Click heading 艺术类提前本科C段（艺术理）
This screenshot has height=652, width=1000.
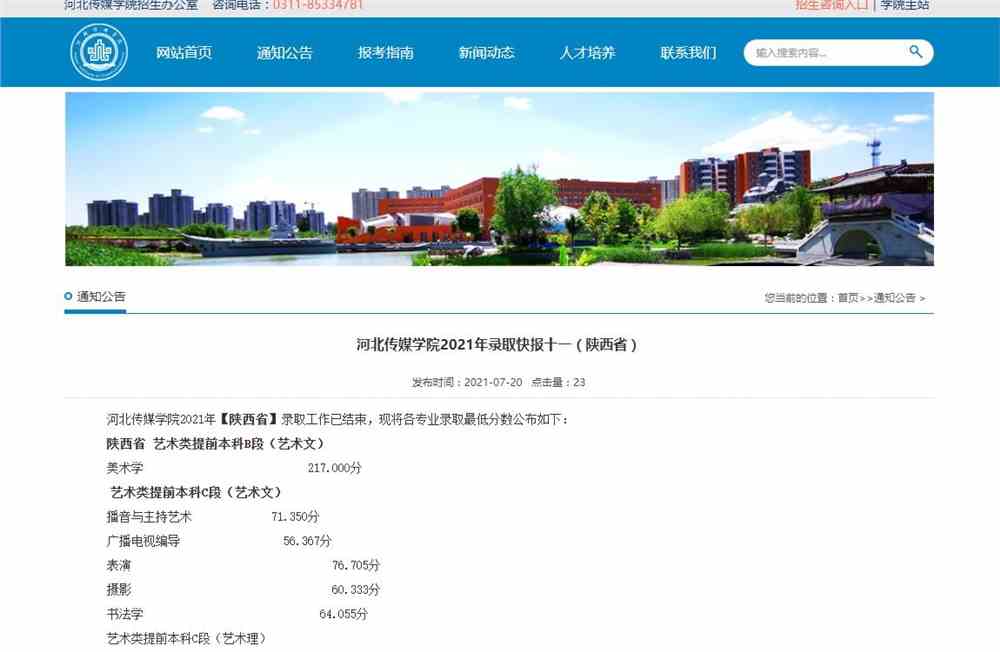(186, 639)
